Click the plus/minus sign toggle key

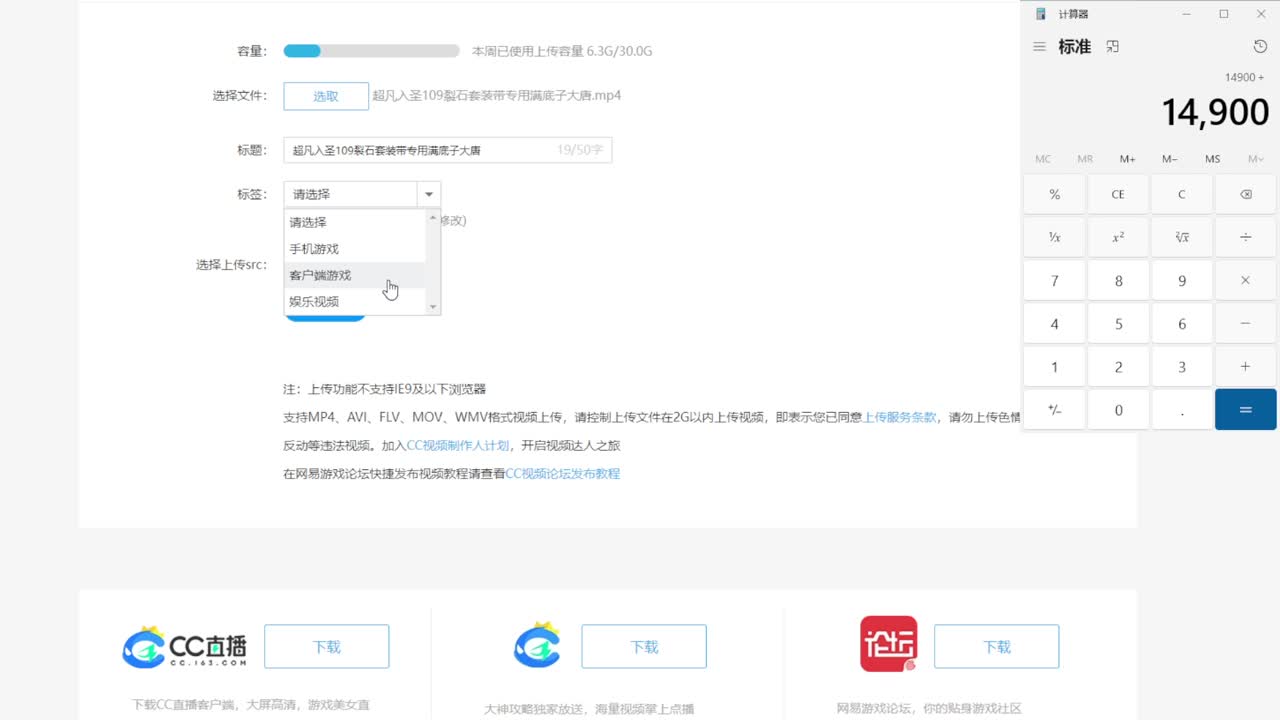click(x=1054, y=410)
